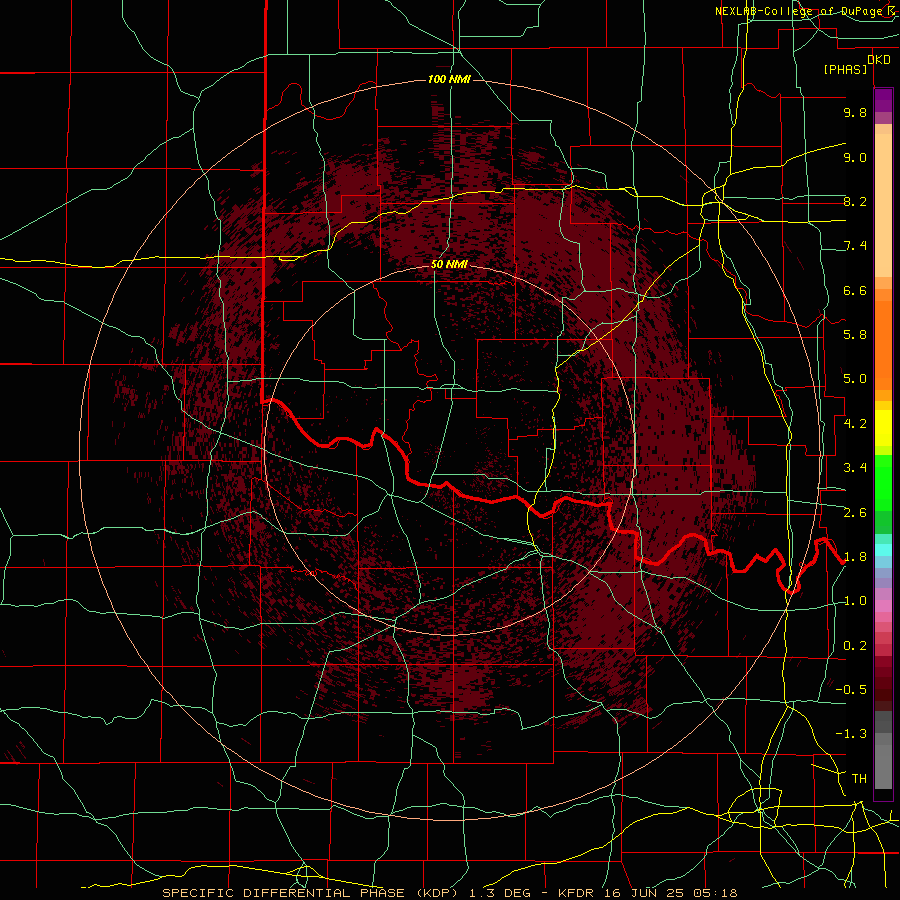Image resolution: width=900 pixels, height=900 pixels.
Task: Click the DKD legend header text
Action: [x=879, y=60]
